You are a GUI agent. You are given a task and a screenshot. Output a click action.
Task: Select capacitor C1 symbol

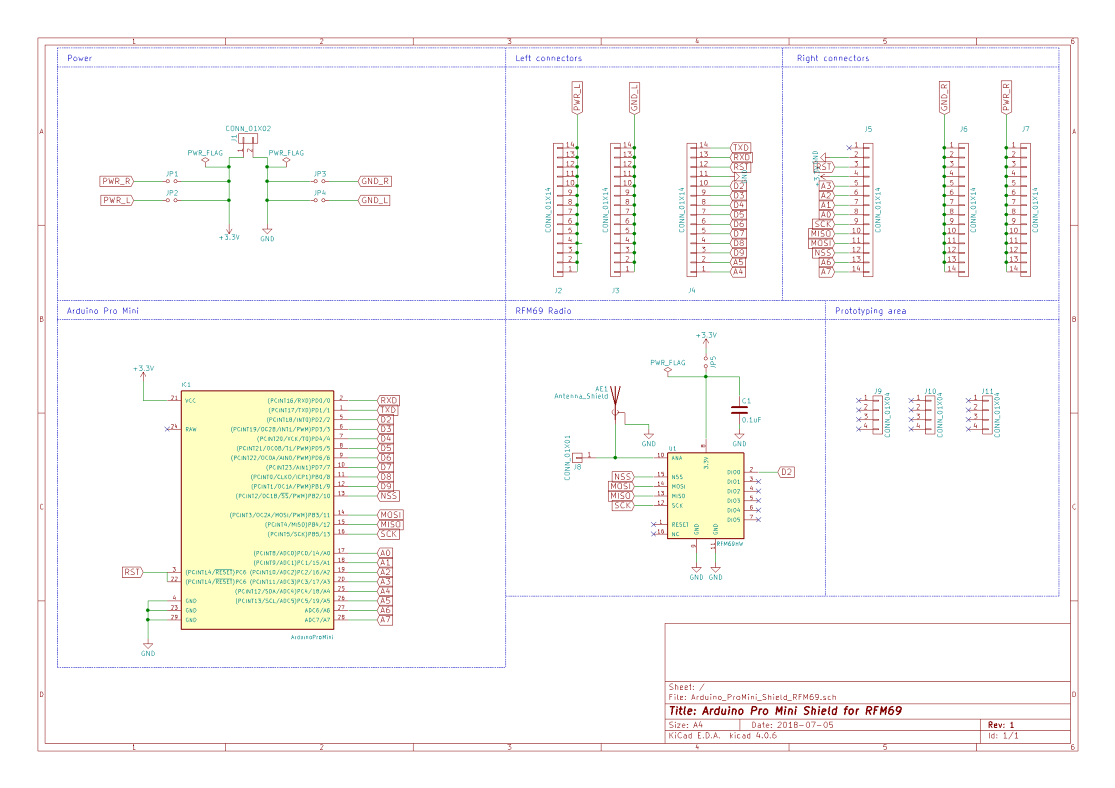[739, 410]
